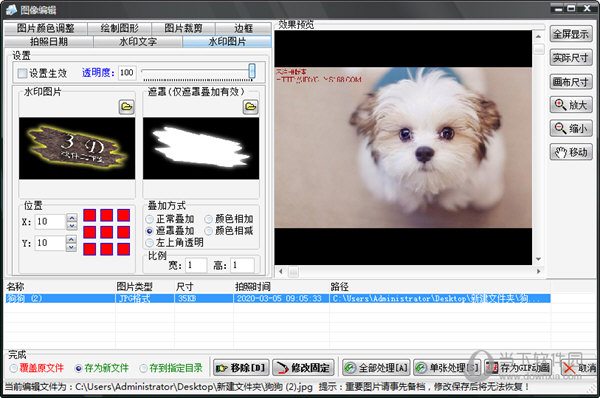Increase X position with up arrow
The image size is (600, 398).
pos(72,218)
